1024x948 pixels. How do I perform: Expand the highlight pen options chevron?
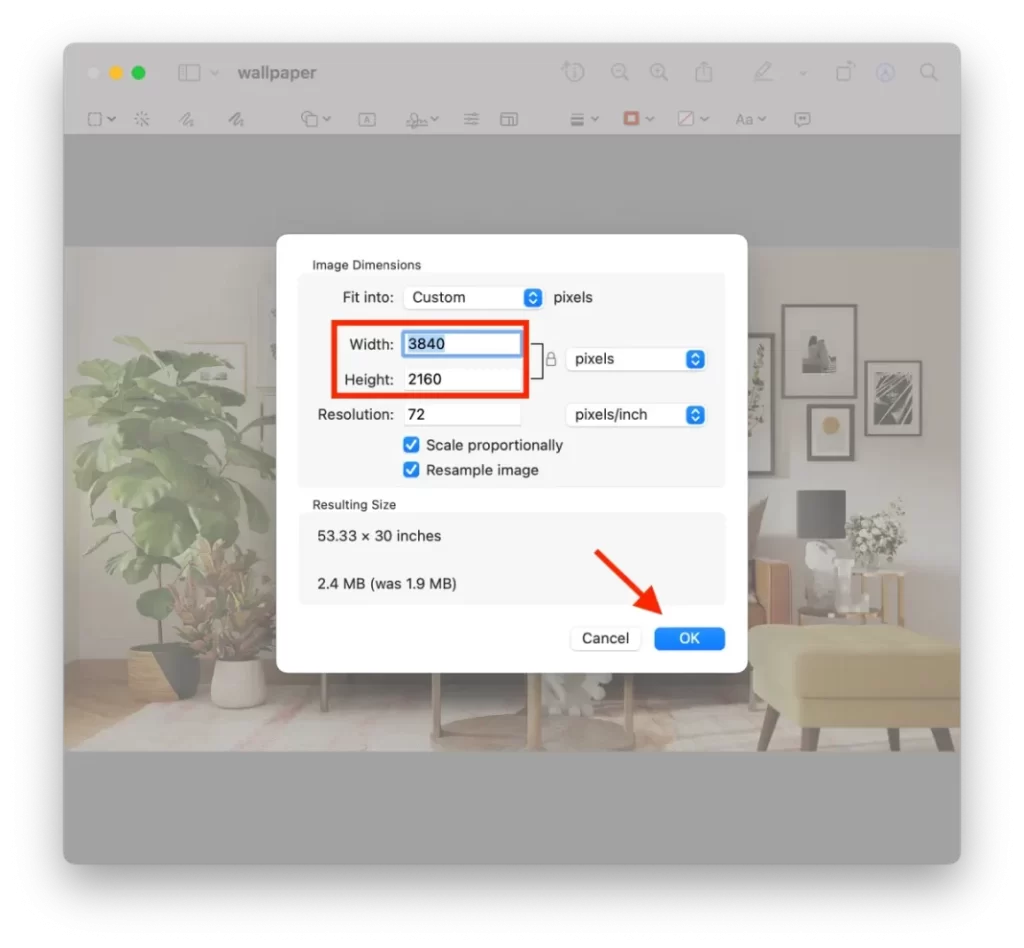click(x=803, y=73)
